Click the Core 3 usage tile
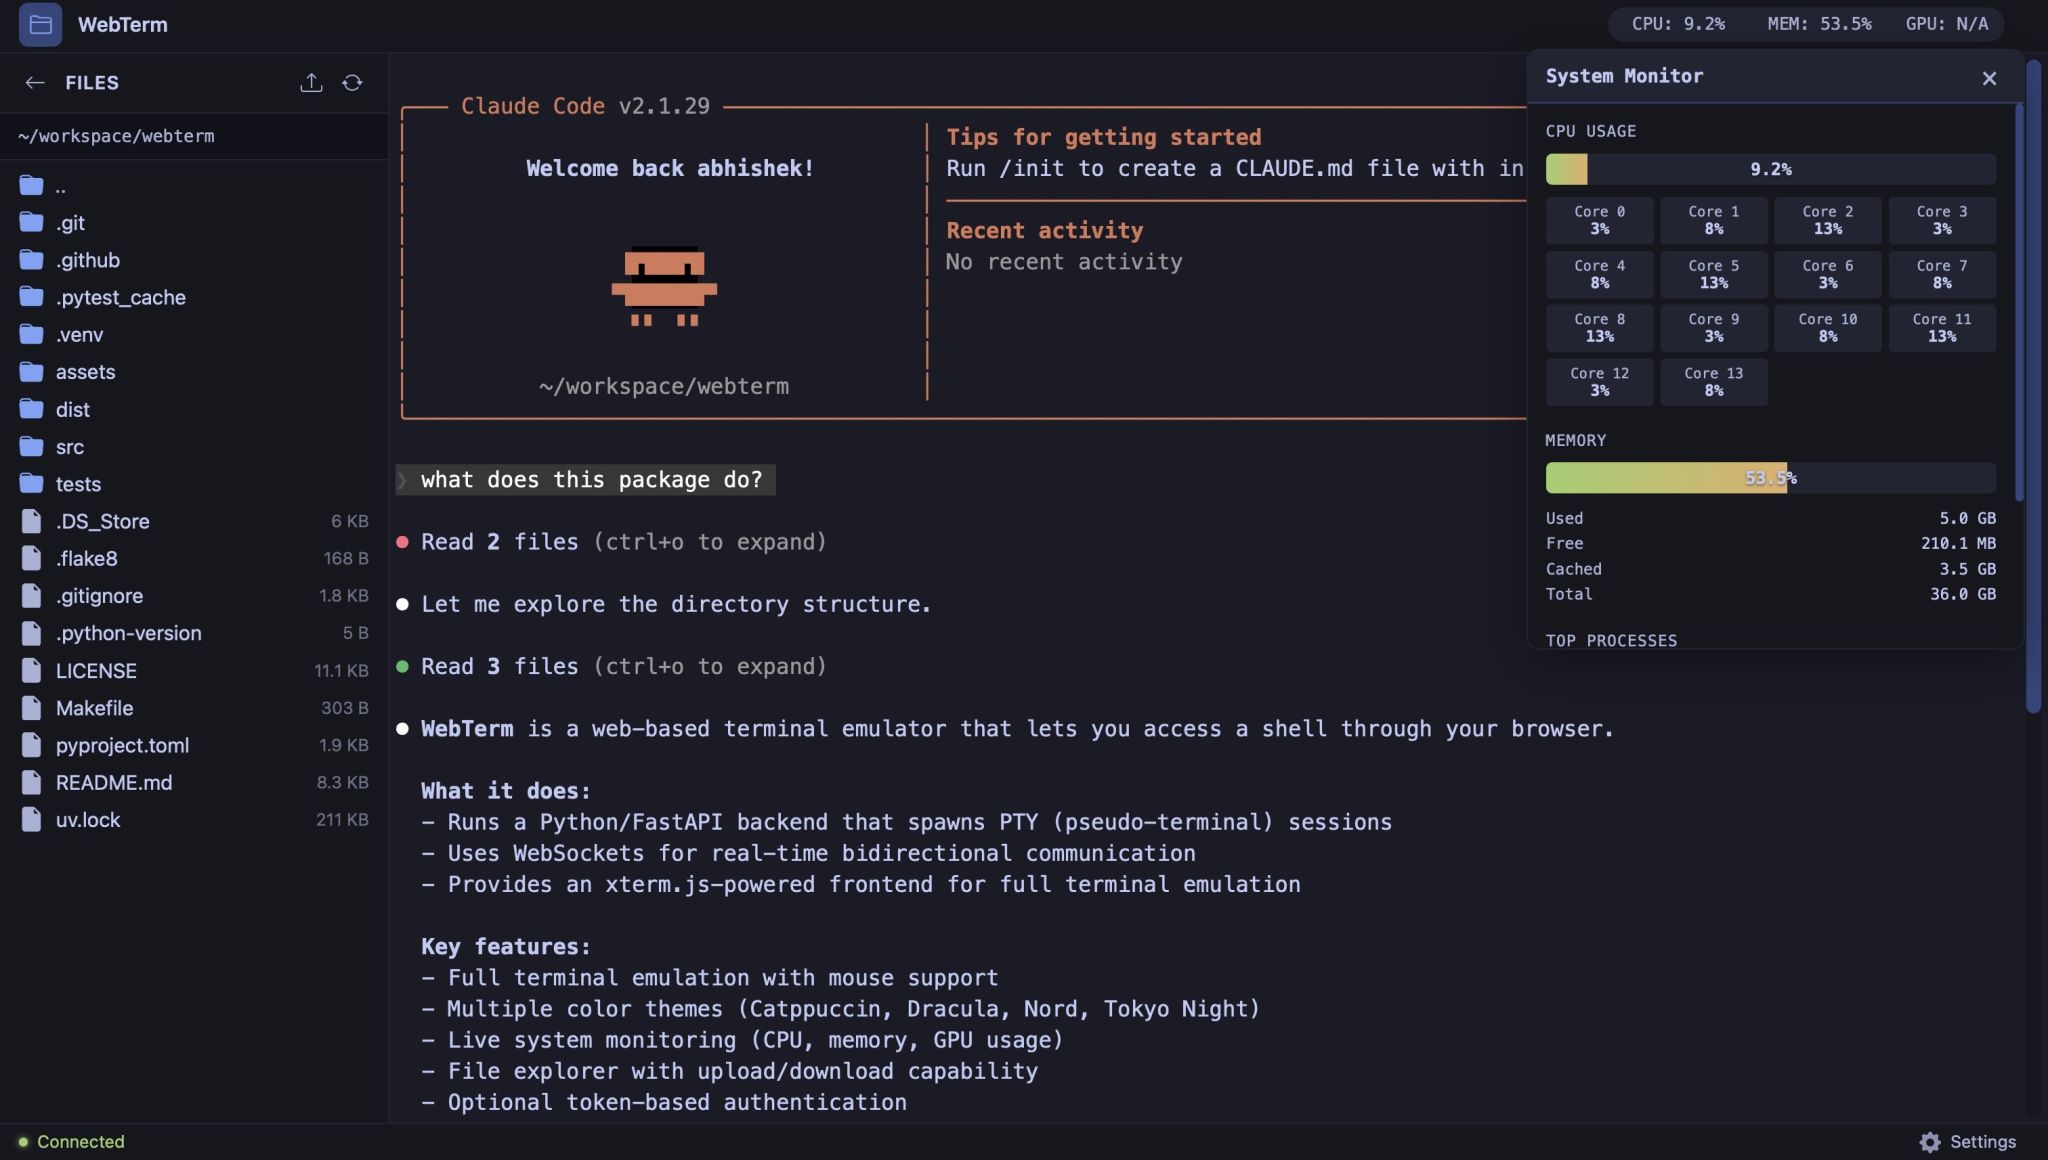Image resolution: width=2048 pixels, height=1160 pixels. (1941, 220)
